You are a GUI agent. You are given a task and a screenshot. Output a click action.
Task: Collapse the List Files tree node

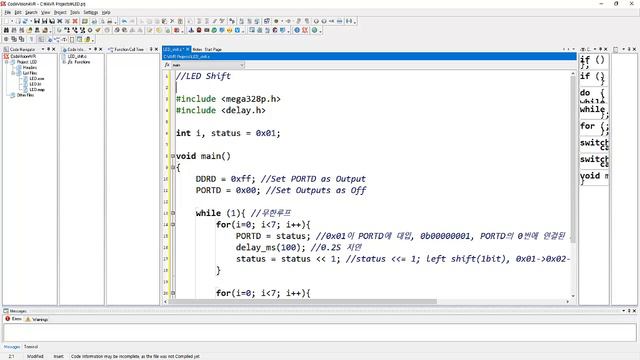click(13, 73)
